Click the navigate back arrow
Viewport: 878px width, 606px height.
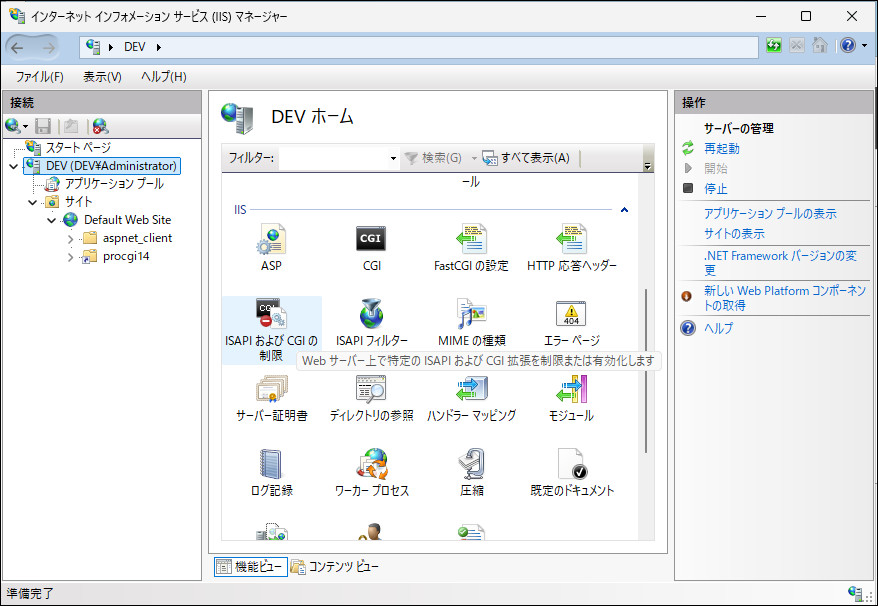17,48
